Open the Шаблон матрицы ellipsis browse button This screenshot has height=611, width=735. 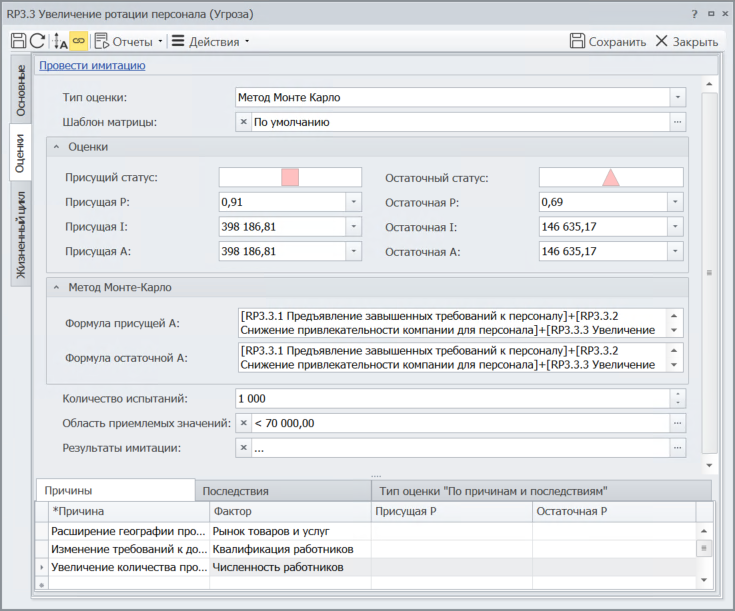(677, 122)
